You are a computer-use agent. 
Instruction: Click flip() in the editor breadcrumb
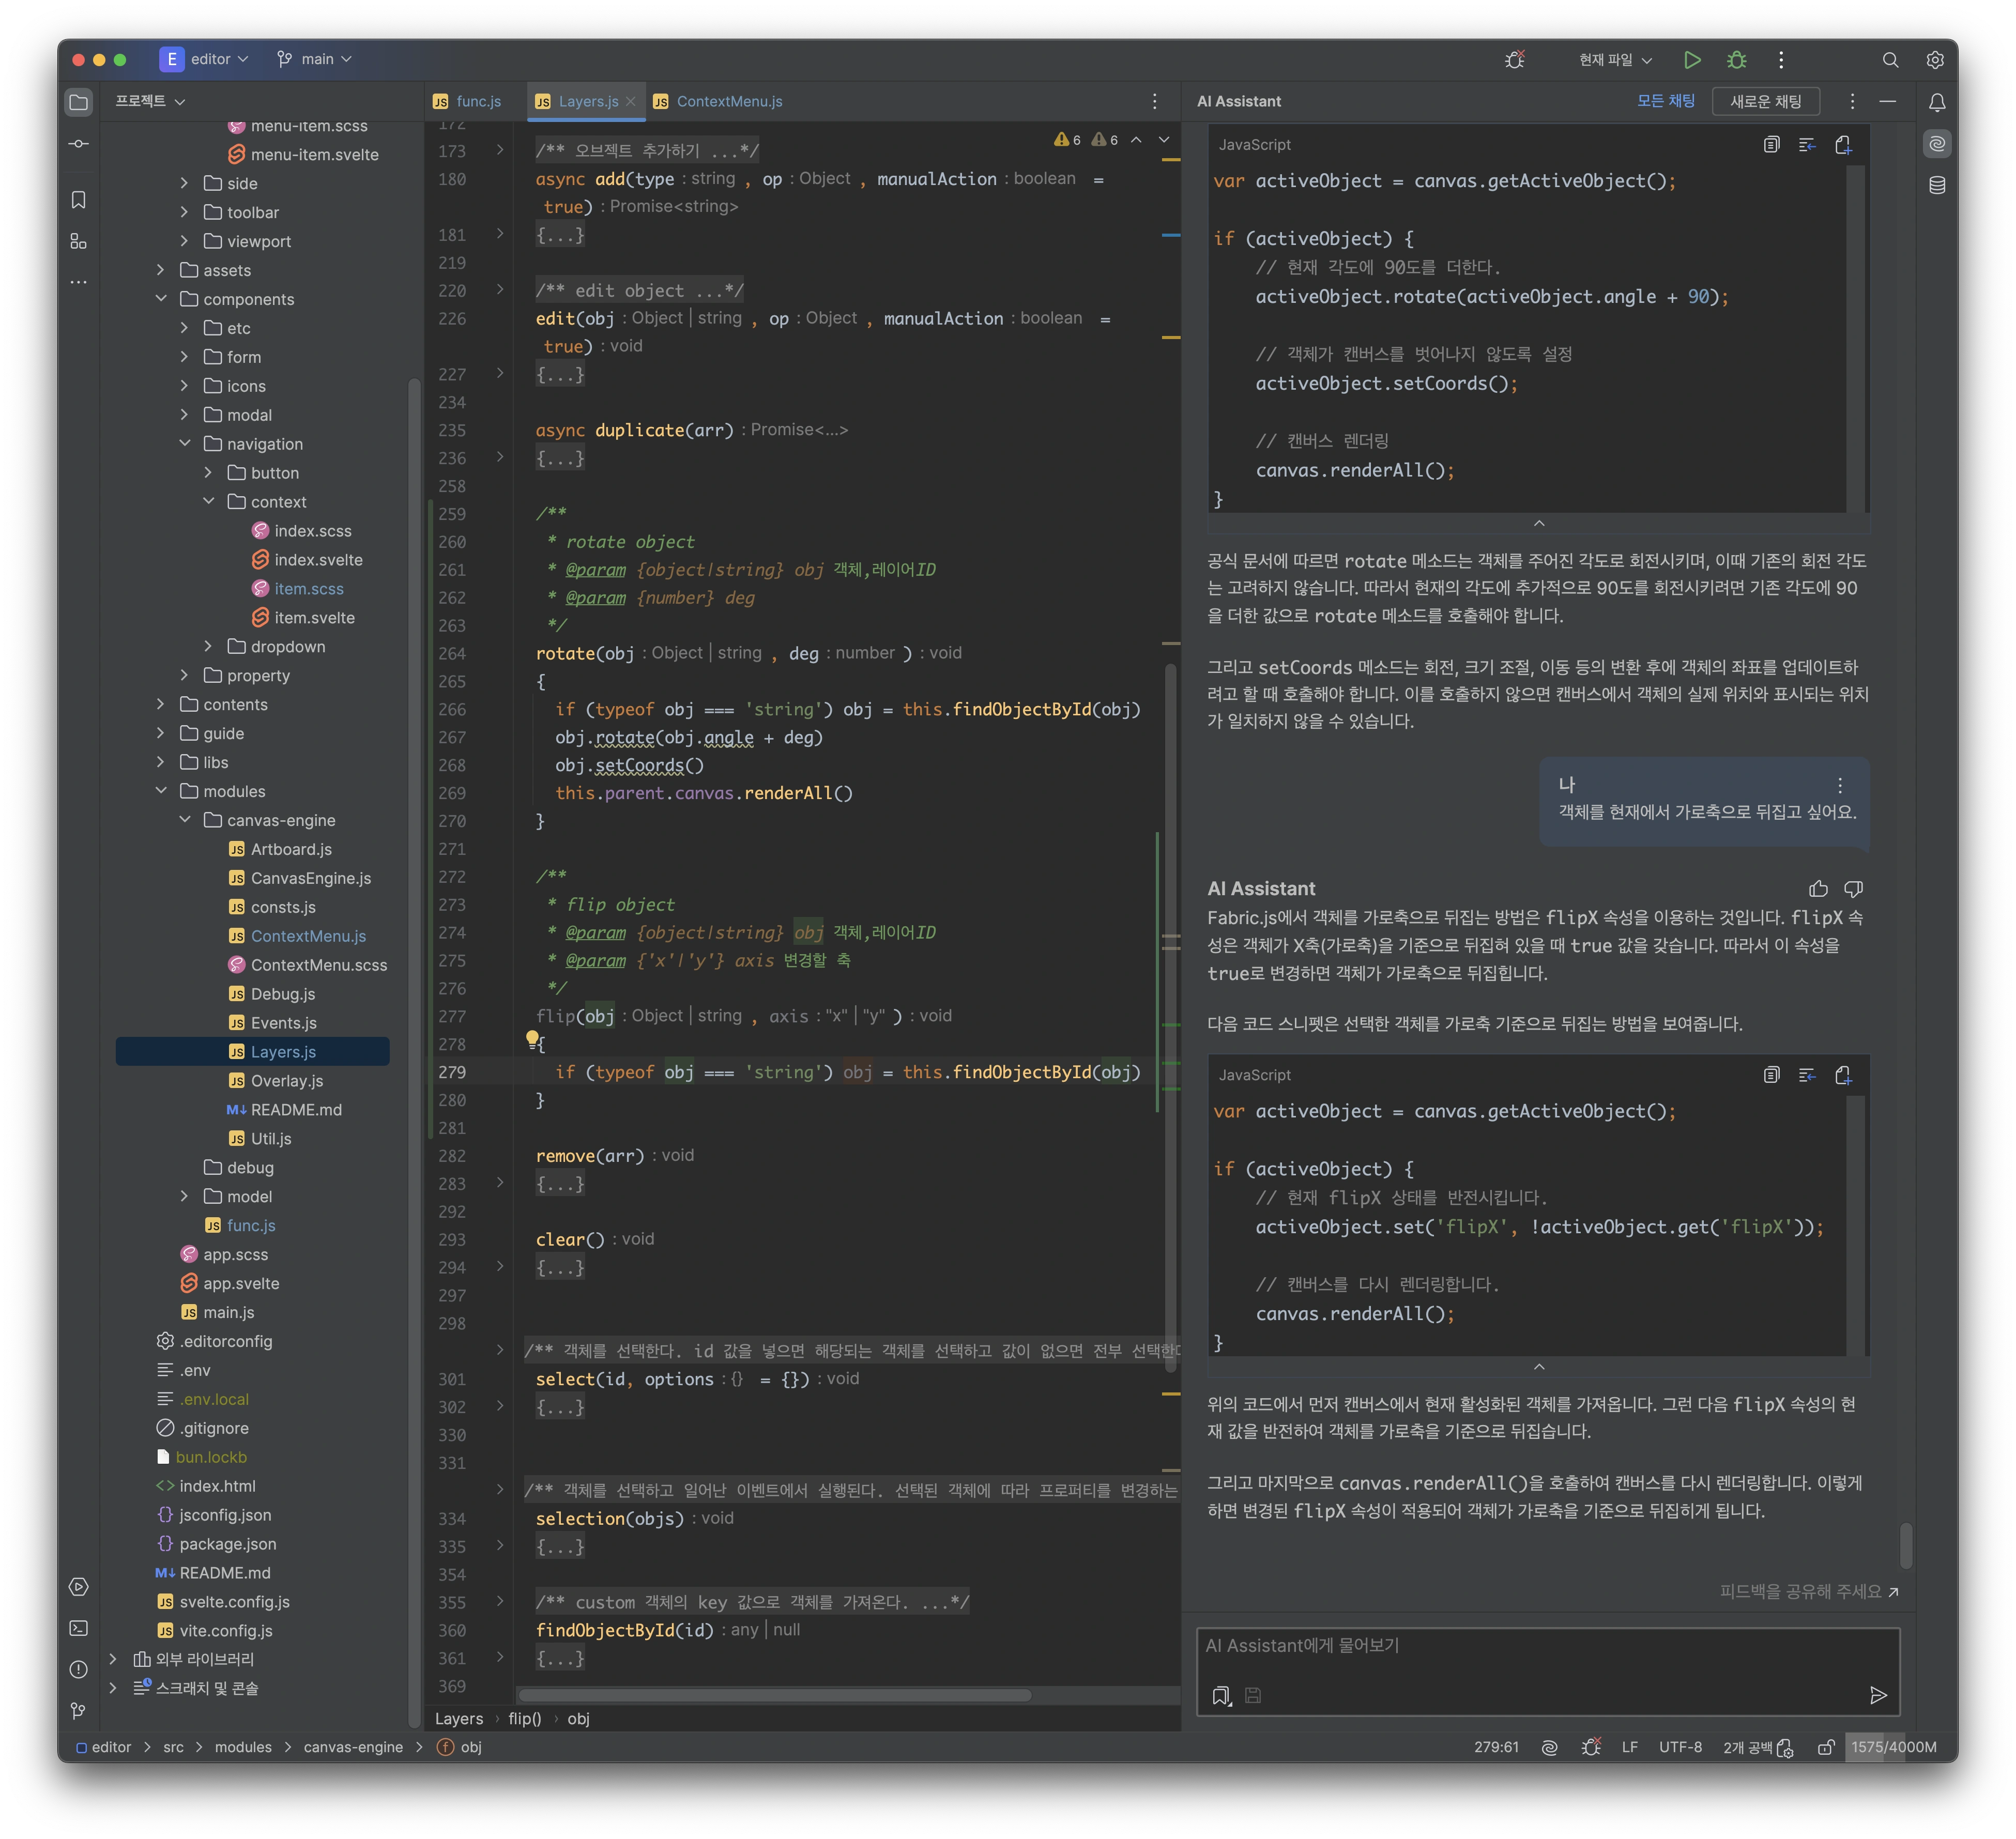point(524,1718)
